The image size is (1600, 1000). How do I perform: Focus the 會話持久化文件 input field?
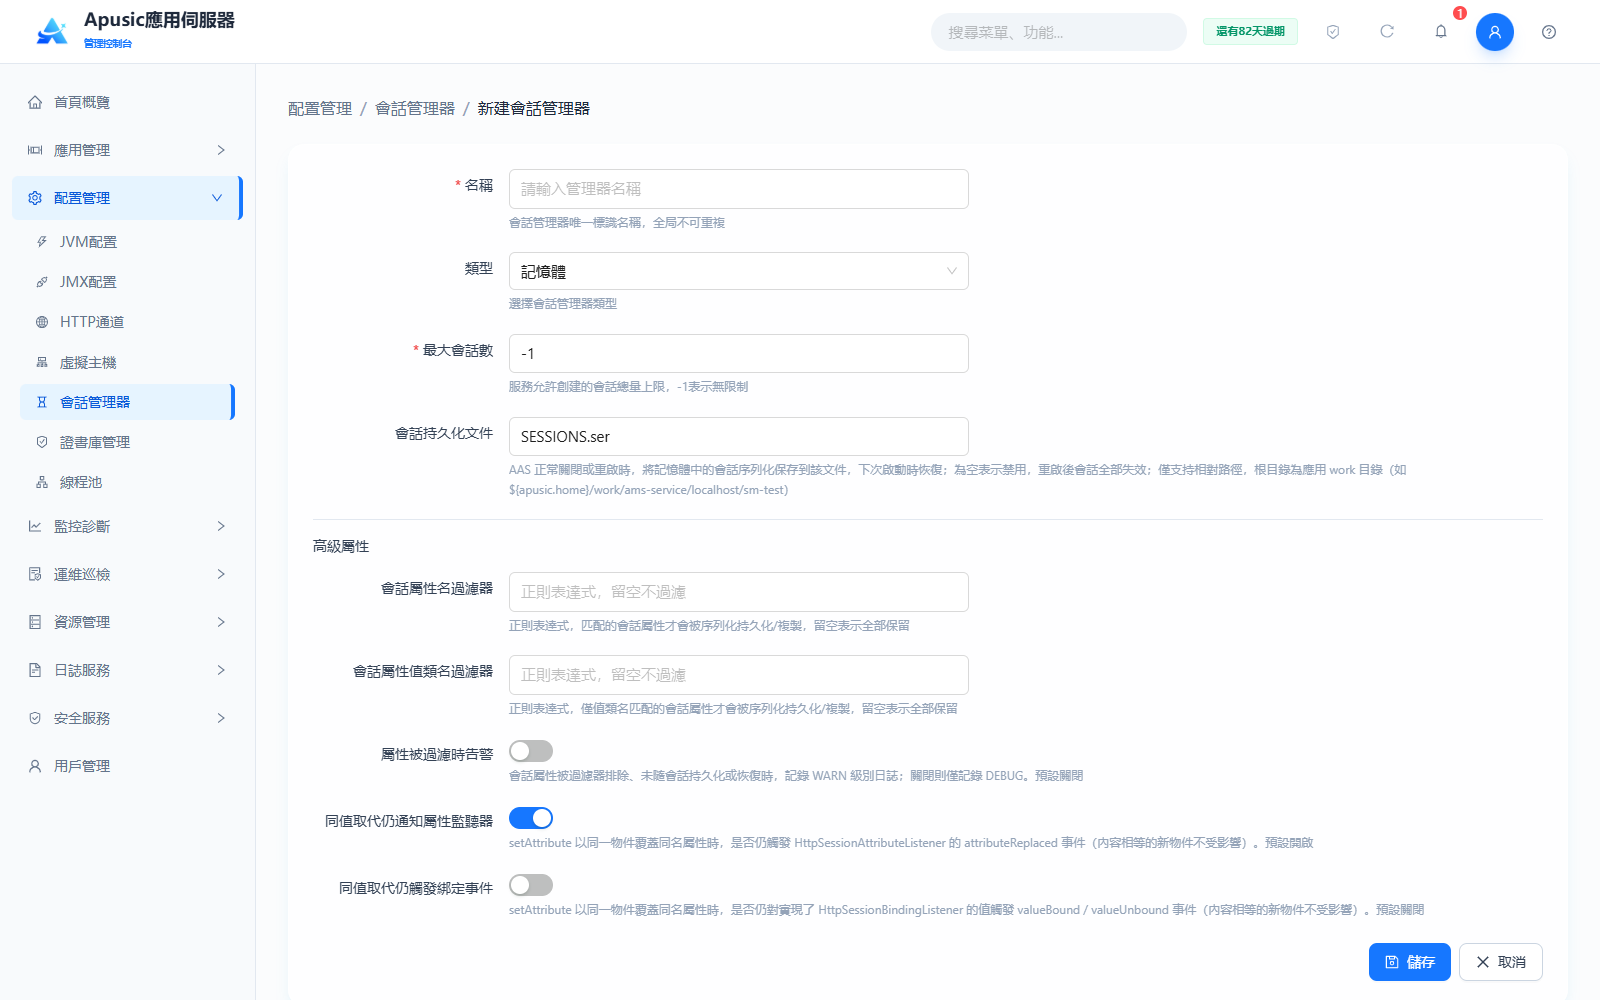click(739, 436)
